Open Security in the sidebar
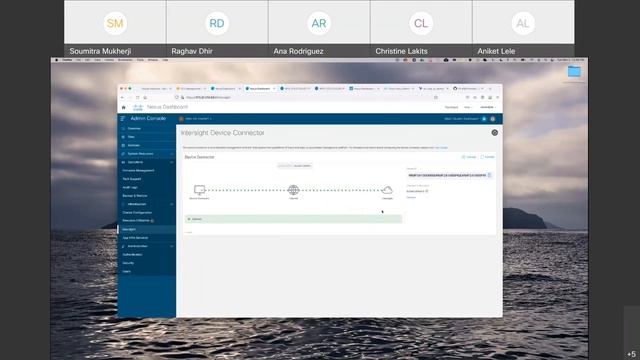This screenshot has height=360, width=640. click(128, 263)
